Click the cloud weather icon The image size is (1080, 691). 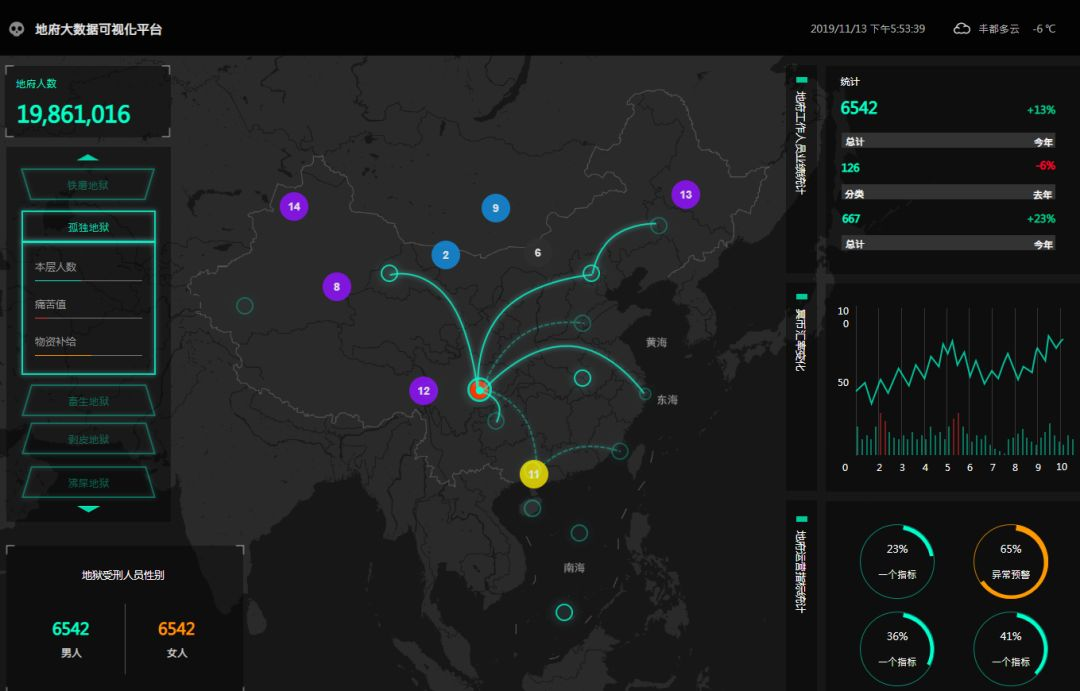tap(962, 29)
